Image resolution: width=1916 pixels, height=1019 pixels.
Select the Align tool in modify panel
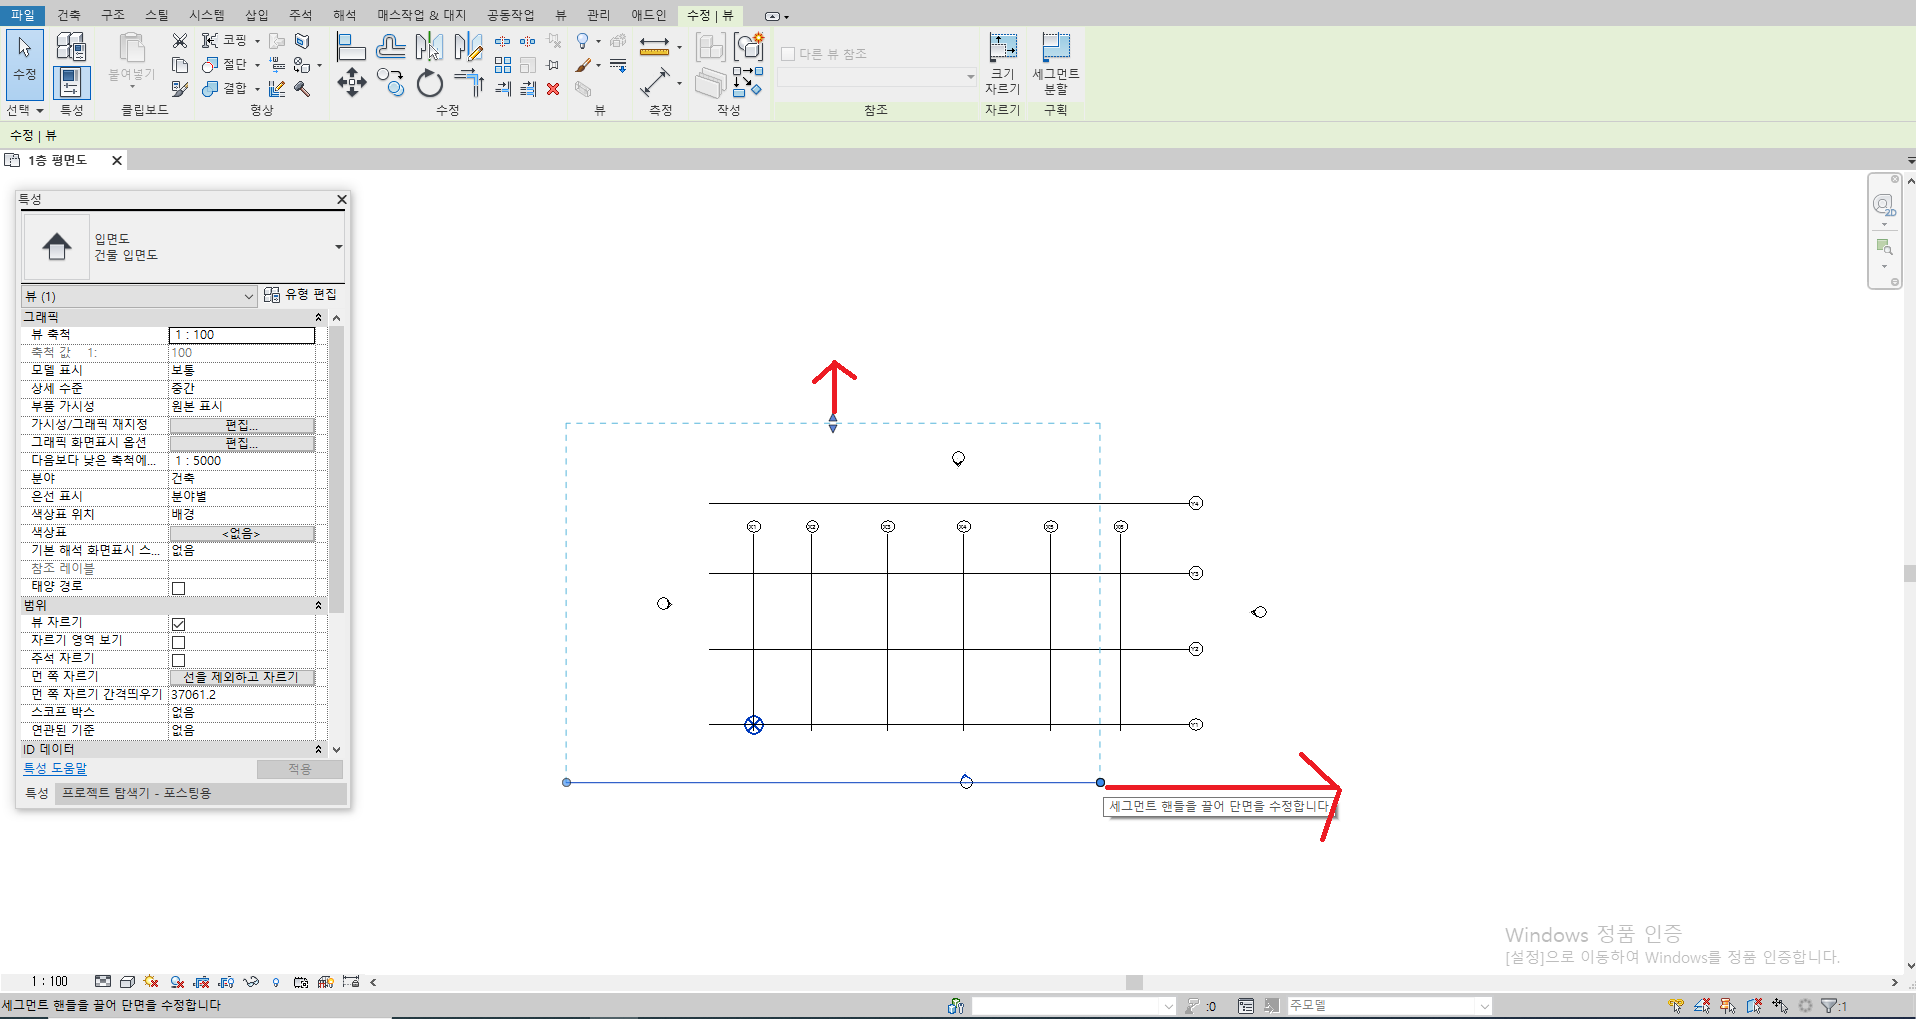[x=351, y=46]
